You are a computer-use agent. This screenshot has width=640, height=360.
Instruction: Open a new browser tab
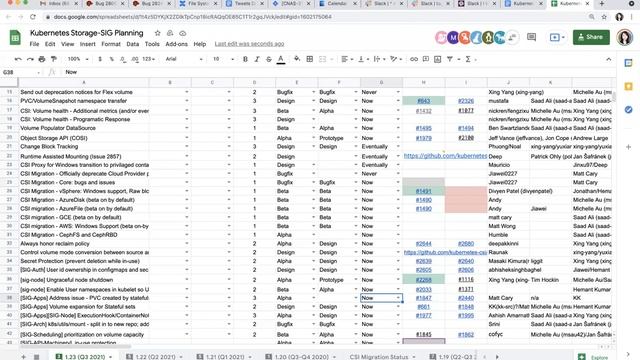602,4
